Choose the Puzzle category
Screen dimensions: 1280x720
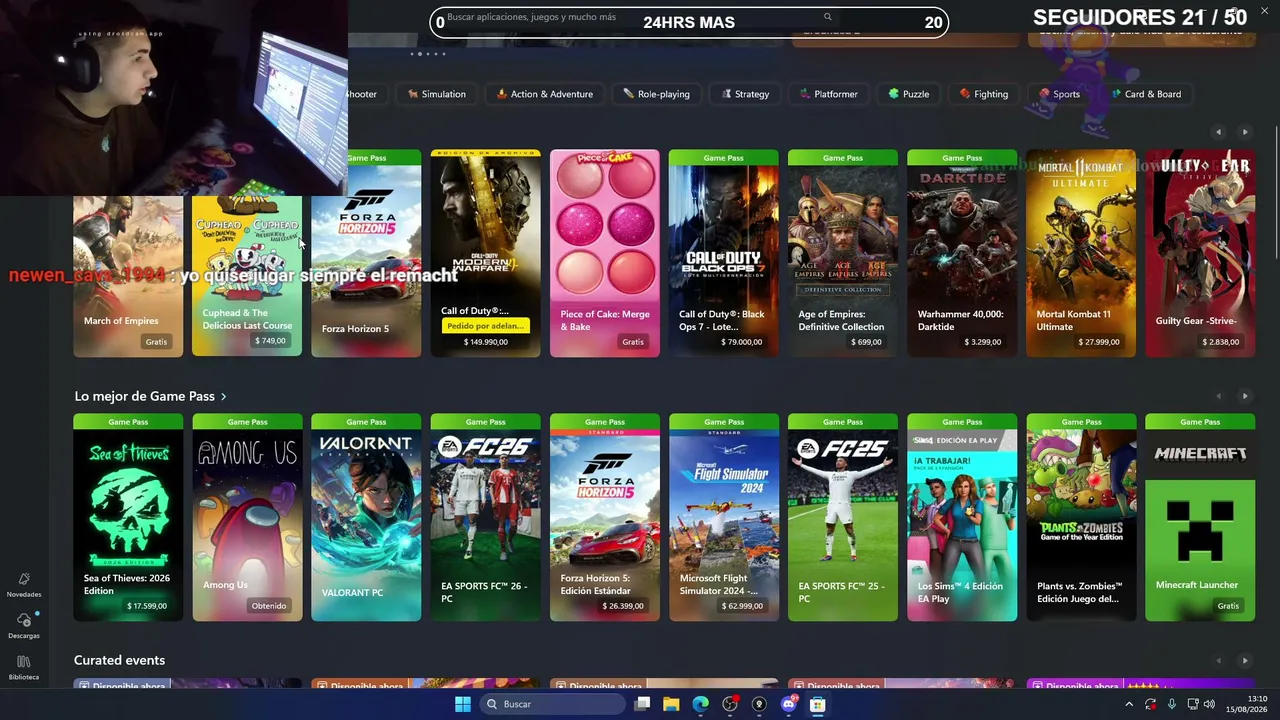click(x=909, y=94)
